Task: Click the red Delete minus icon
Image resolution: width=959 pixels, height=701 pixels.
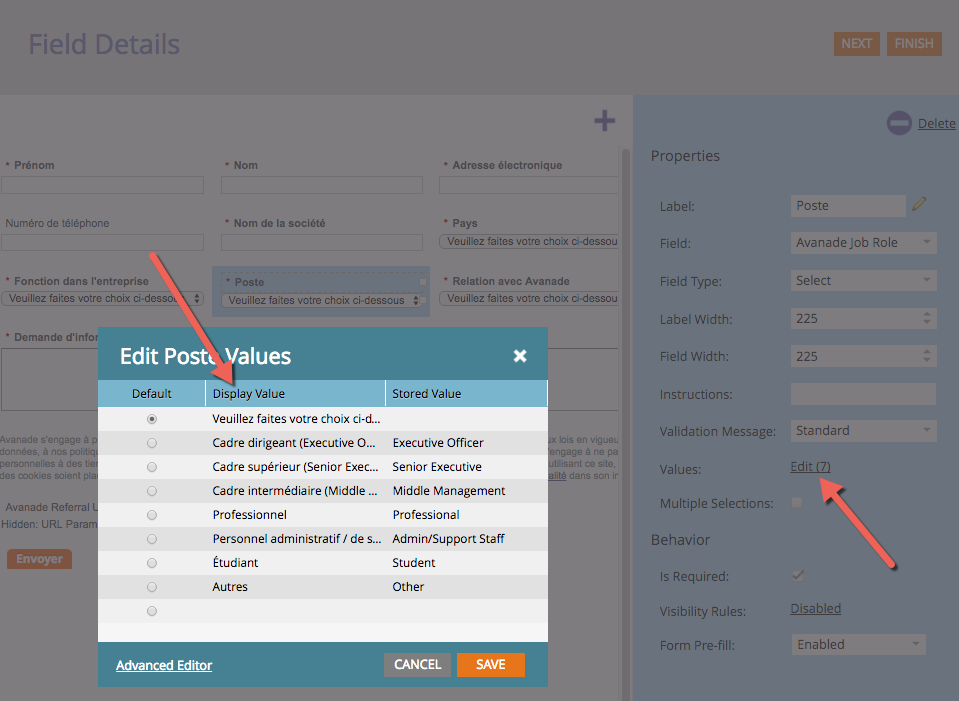Action: pos(899,123)
